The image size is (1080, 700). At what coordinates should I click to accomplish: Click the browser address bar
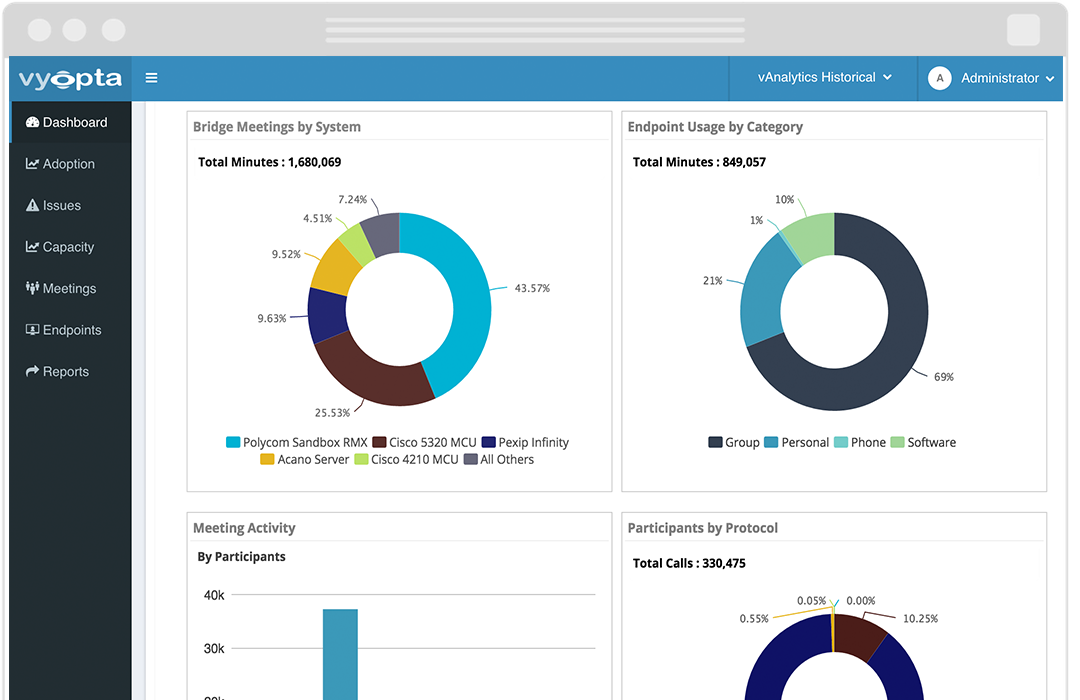pyautogui.click(x=535, y=30)
